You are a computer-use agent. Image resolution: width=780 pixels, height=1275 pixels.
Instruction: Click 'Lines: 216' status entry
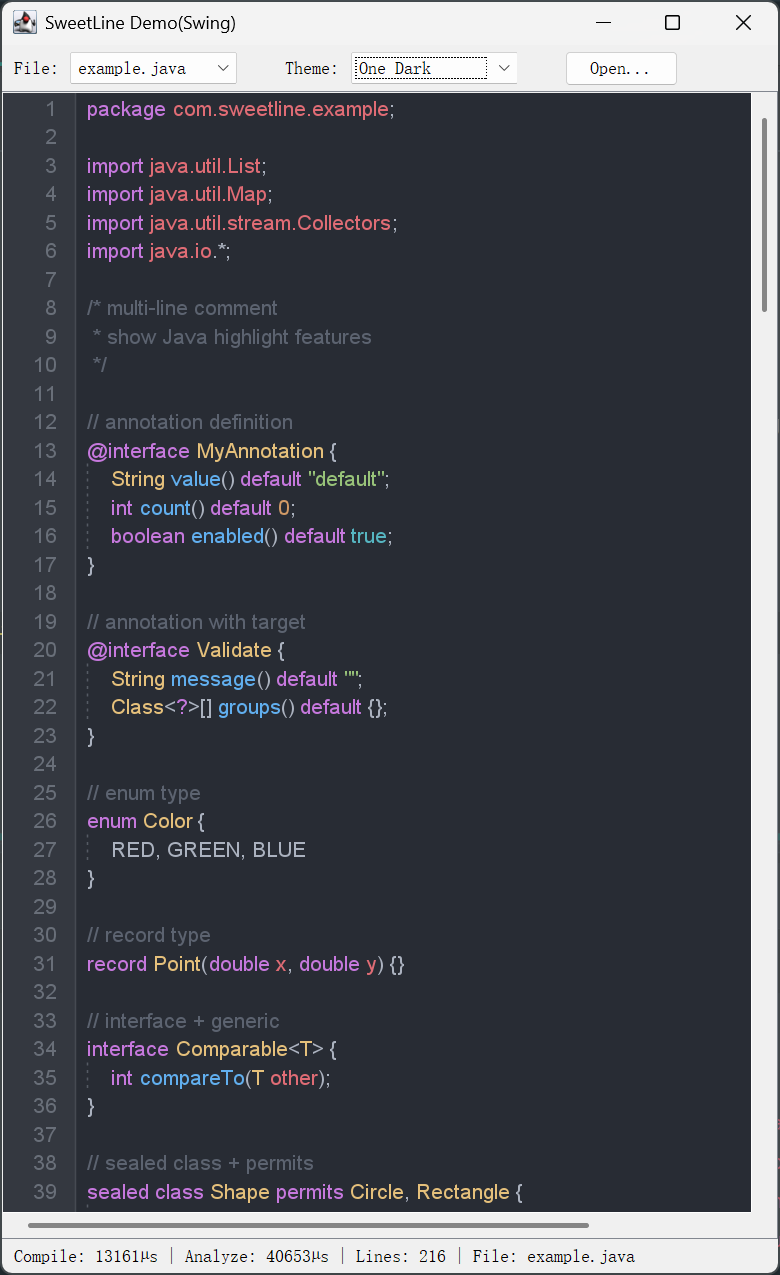tap(401, 1257)
